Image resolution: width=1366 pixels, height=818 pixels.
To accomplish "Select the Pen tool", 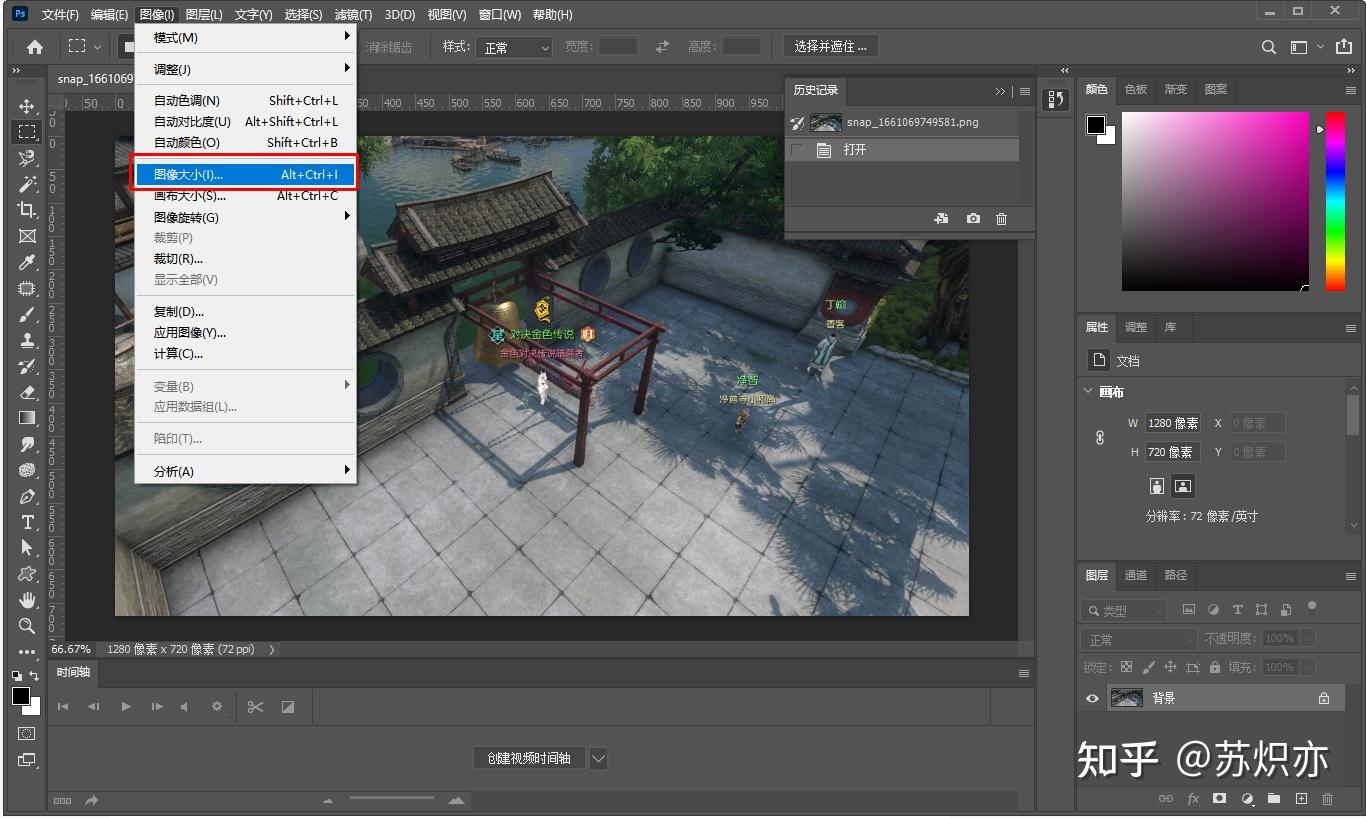I will coord(27,496).
